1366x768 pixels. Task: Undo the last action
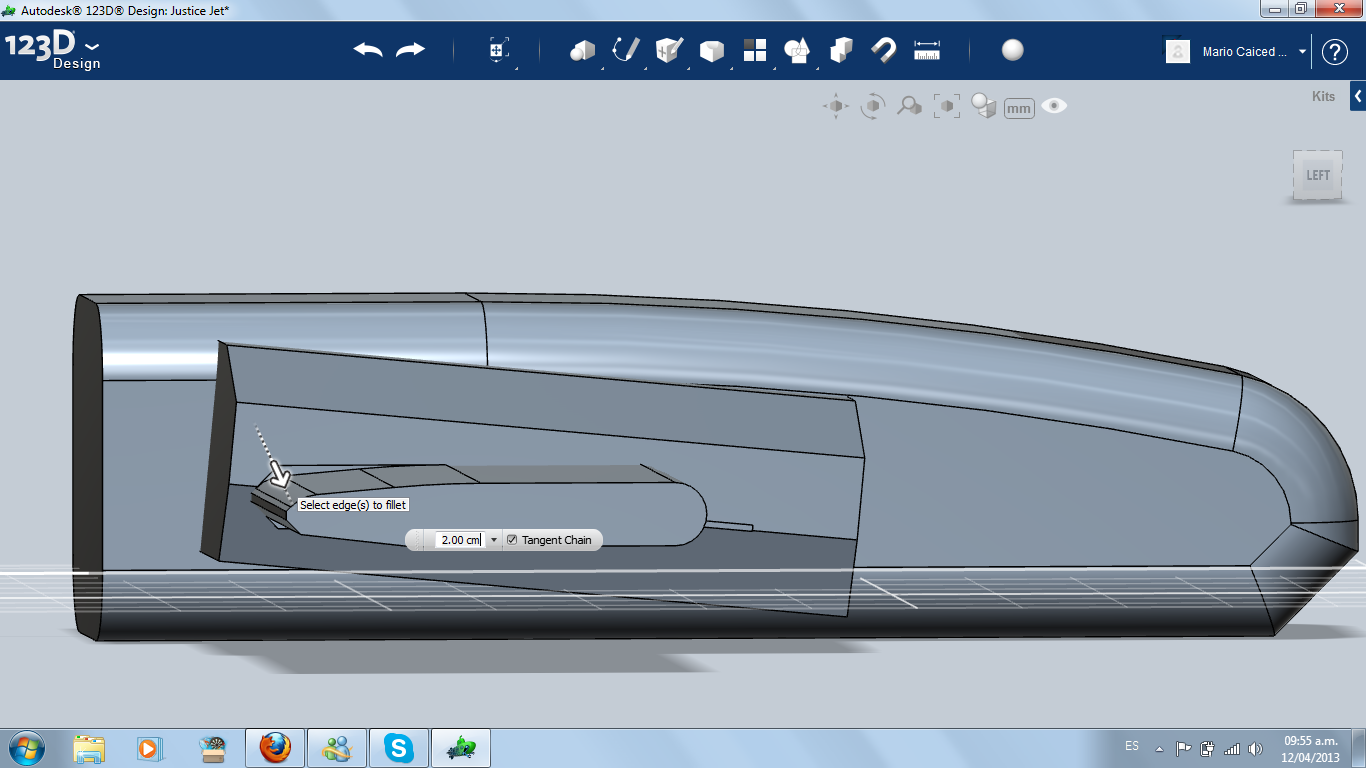(368, 50)
